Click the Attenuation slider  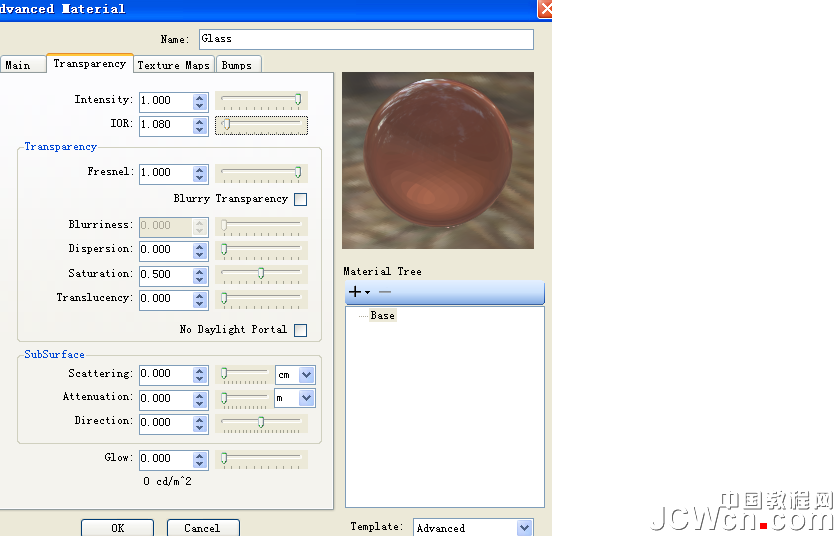(244, 398)
